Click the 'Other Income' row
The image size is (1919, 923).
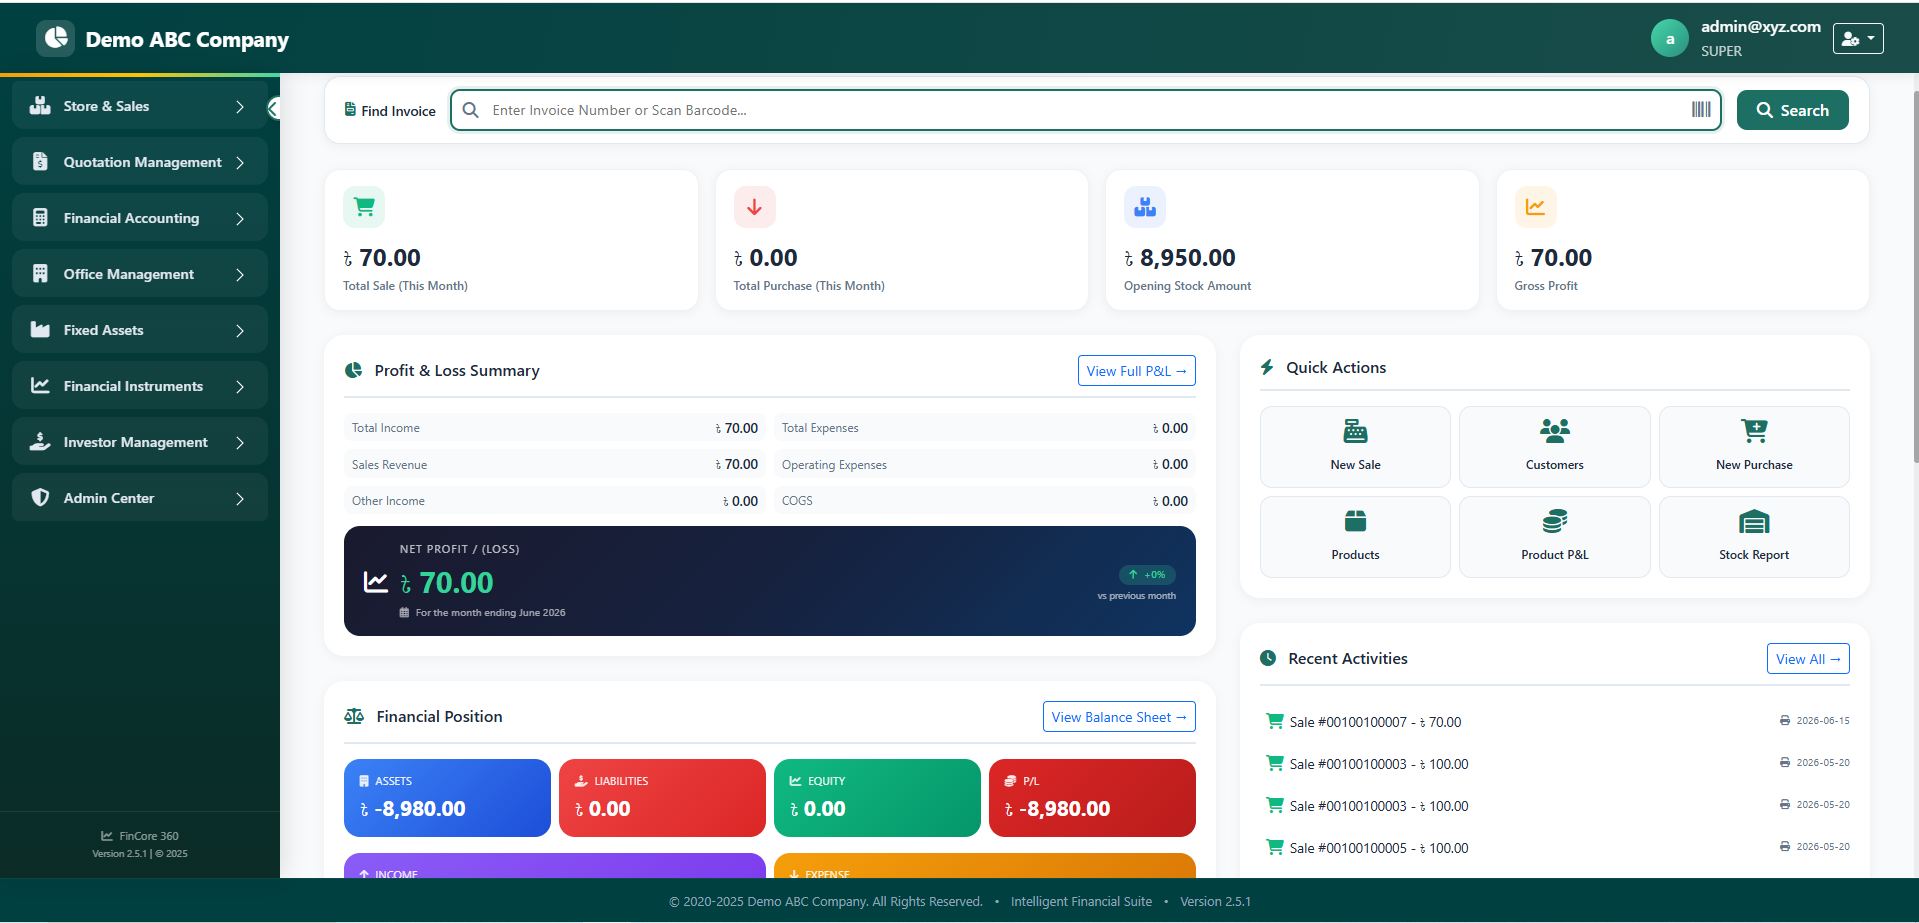click(555, 501)
